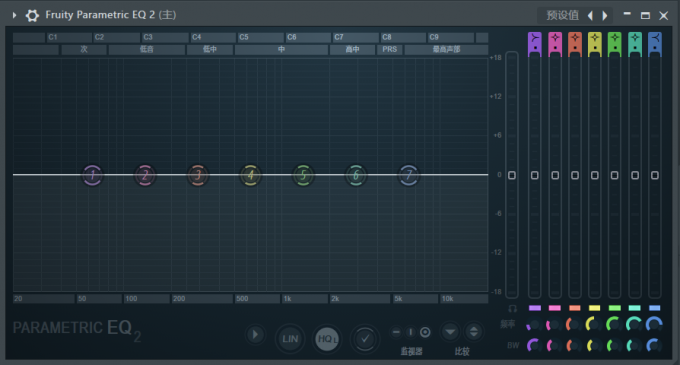
Task: Select EQ band node 6
Action: point(356,175)
